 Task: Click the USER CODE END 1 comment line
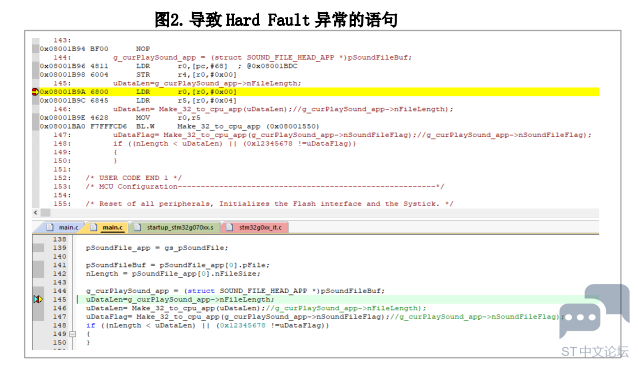pyautogui.click(x=133, y=178)
